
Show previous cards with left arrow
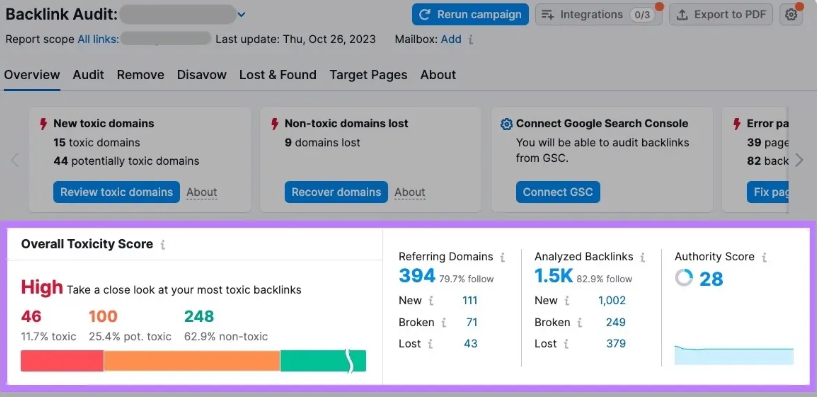click(15, 160)
